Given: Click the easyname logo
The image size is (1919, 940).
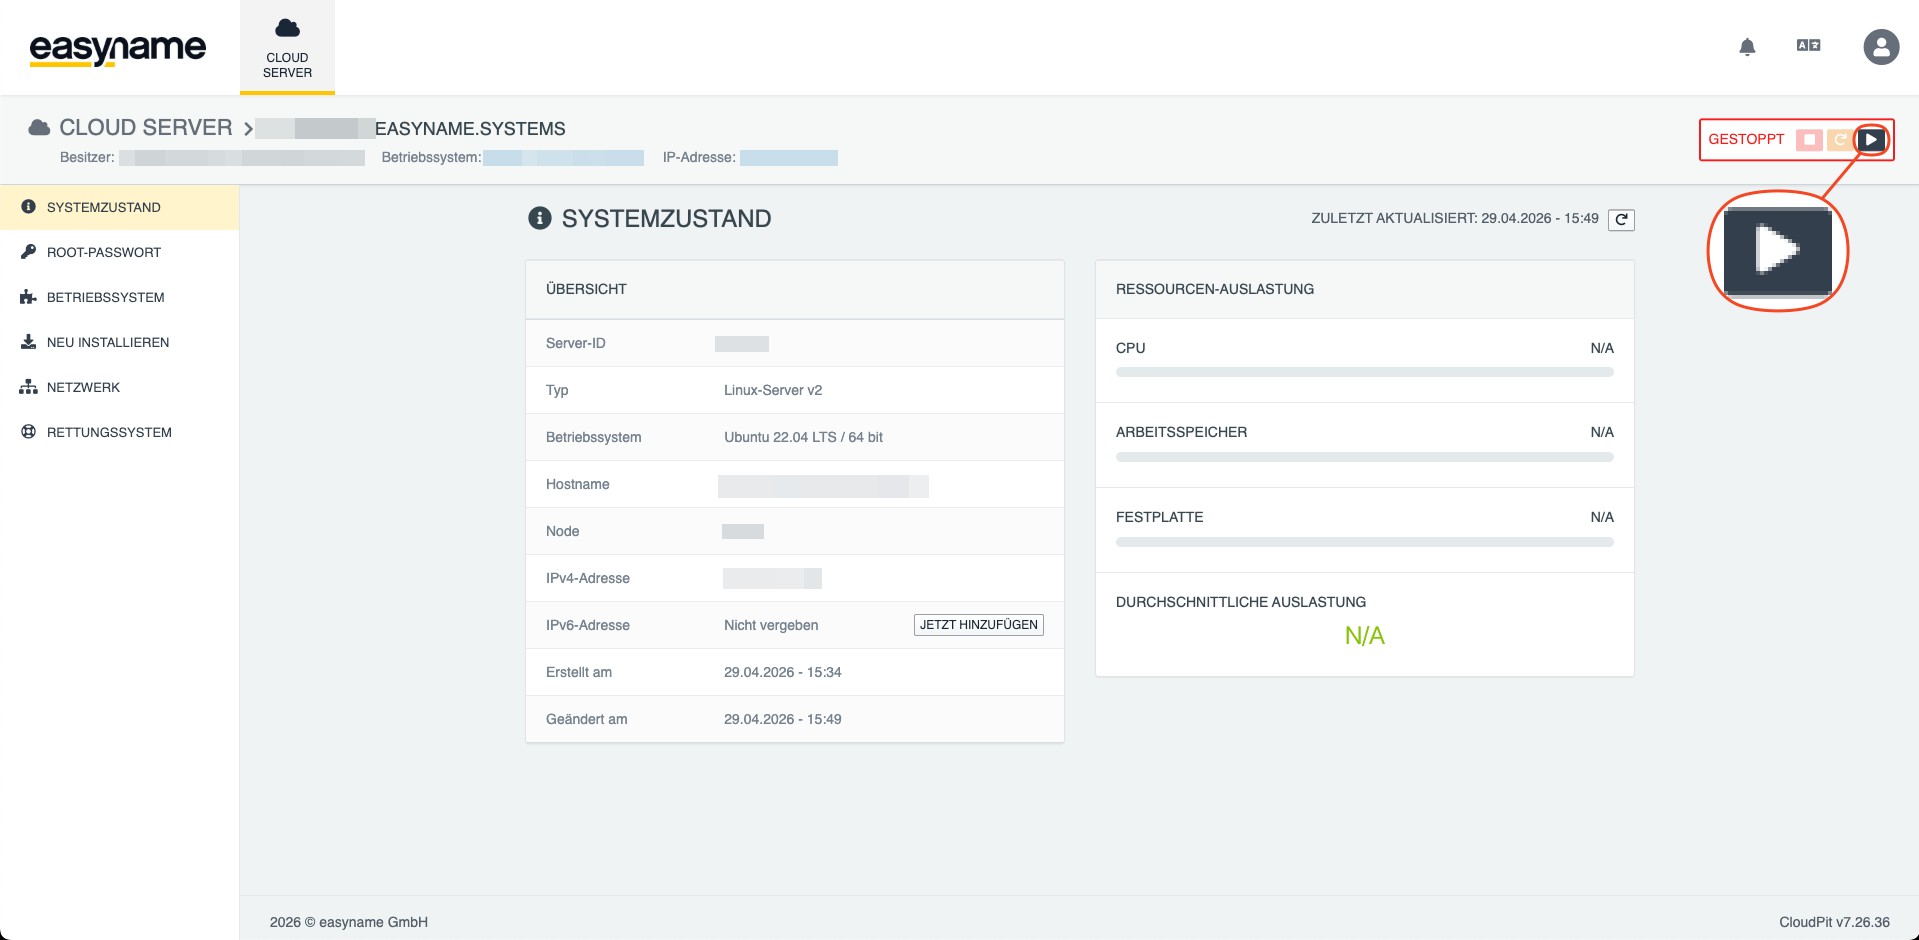Looking at the screenshot, I should point(118,48).
